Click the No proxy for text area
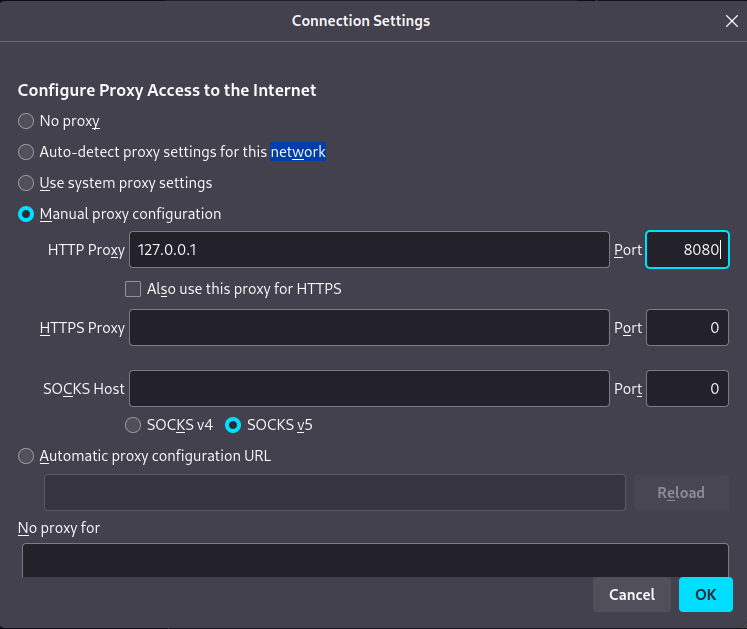747x629 pixels. click(375, 560)
